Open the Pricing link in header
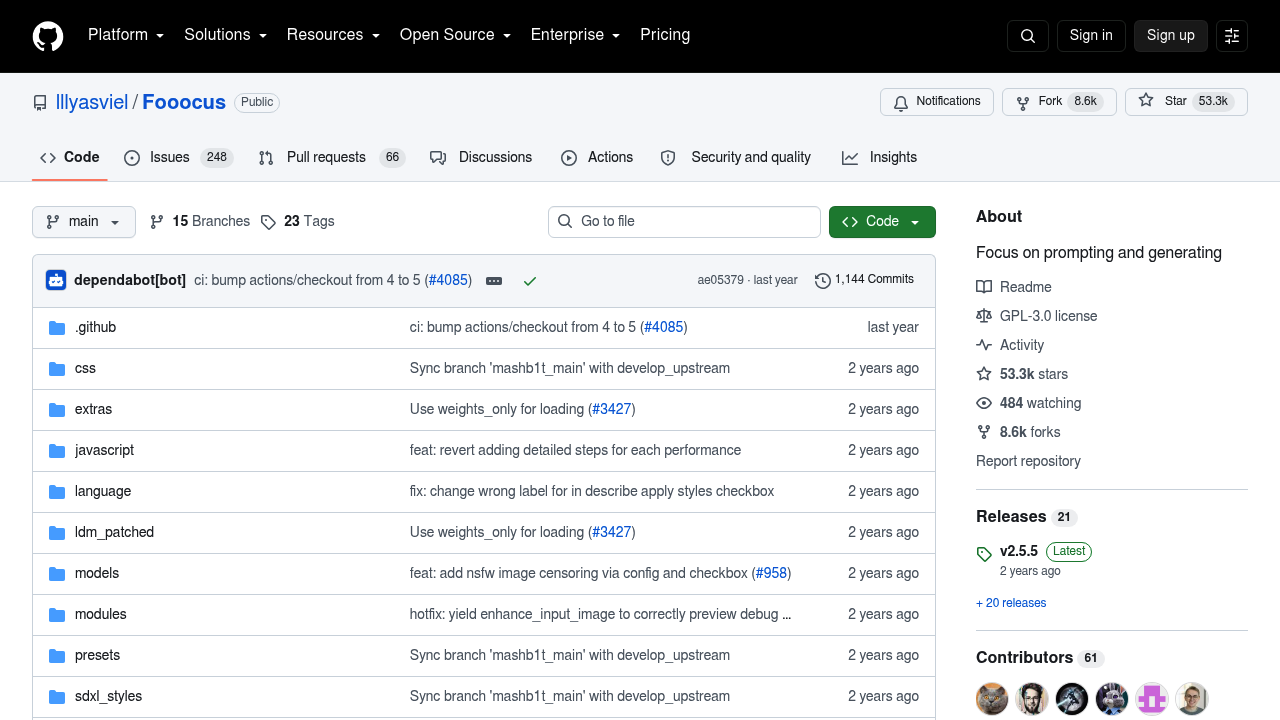Viewport: 1280px width, 720px height. [x=665, y=35]
